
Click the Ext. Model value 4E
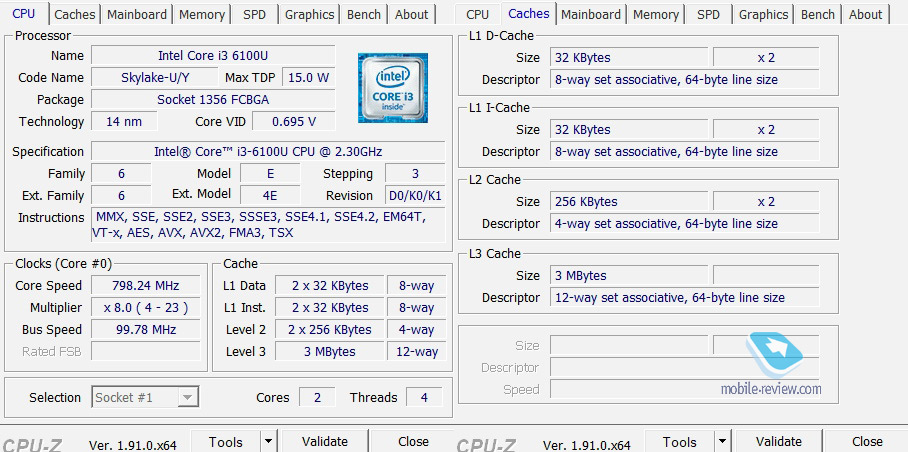coord(270,196)
